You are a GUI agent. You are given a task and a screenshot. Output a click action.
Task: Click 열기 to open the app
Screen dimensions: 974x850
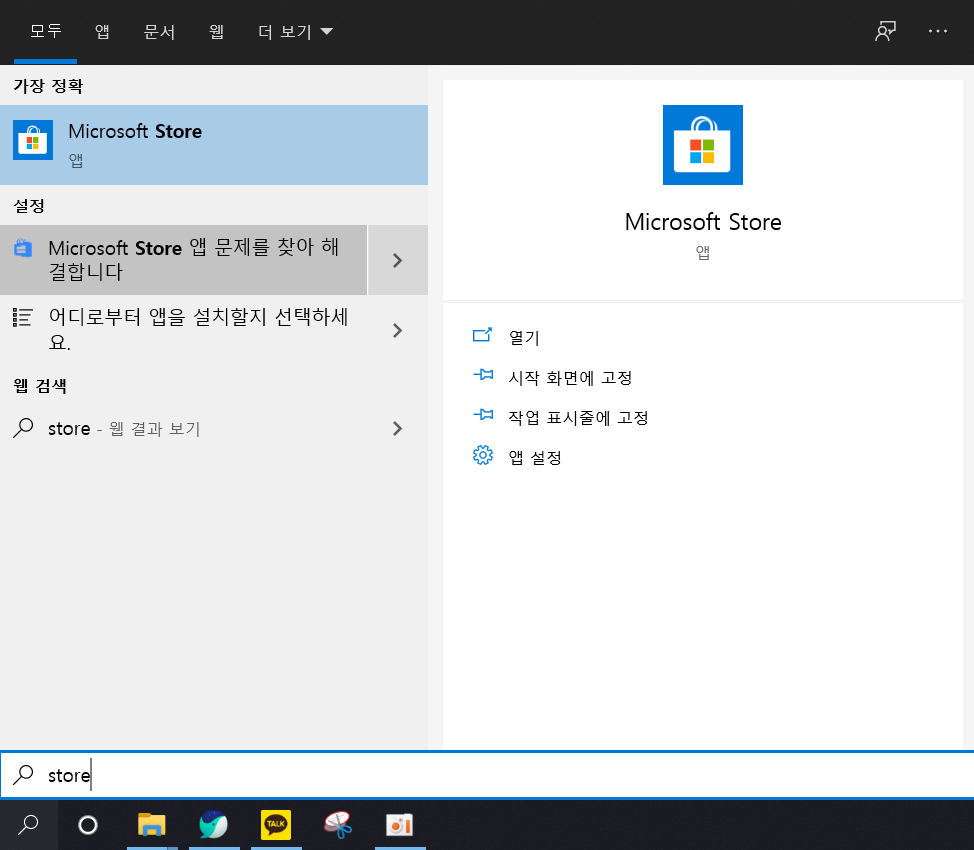pos(524,337)
